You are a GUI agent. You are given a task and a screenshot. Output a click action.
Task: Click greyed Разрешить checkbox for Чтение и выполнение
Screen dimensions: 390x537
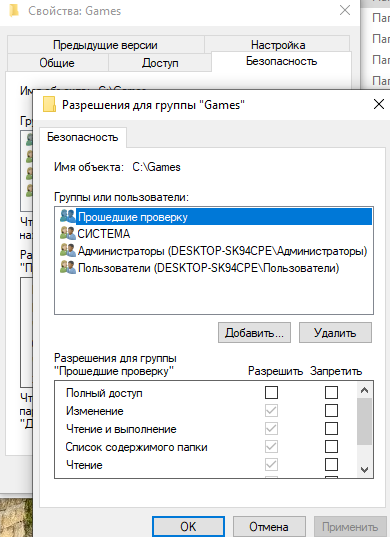(271, 428)
